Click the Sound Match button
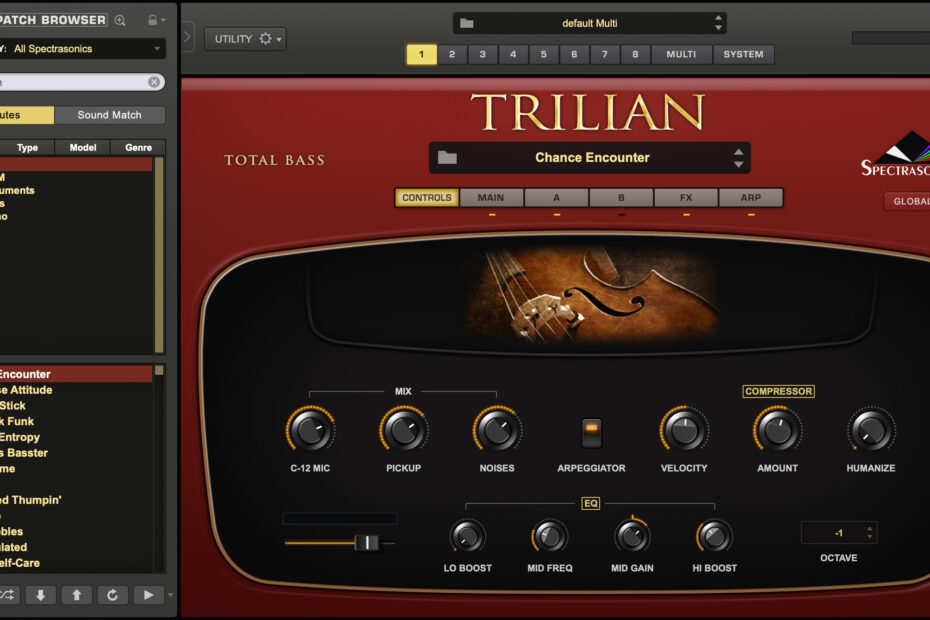 click(x=110, y=115)
